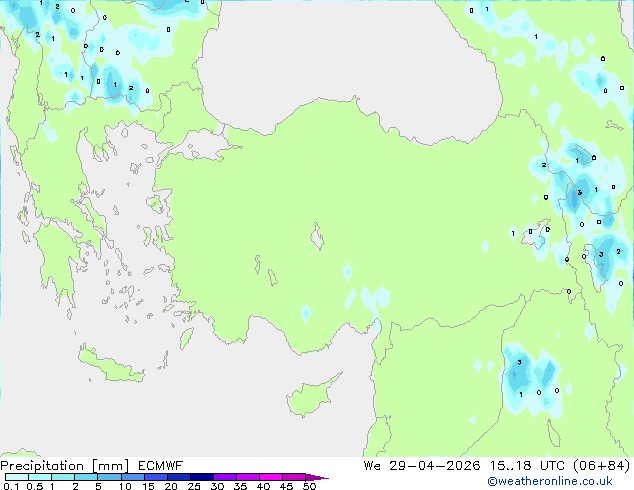The height and width of the screenshot is (490, 634).
Task: Click the "50" legend scale label
Action: coord(310,486)
